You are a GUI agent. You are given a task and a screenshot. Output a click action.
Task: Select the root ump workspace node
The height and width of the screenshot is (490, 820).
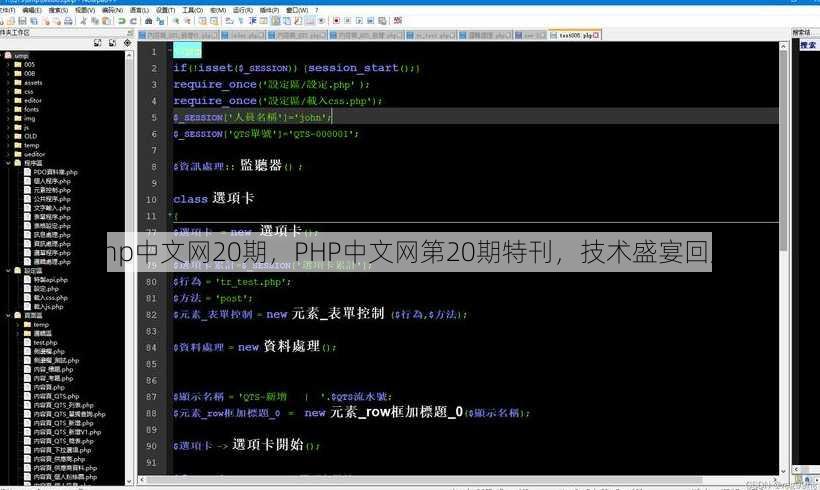pyautogui.click(x=21, y=55)
